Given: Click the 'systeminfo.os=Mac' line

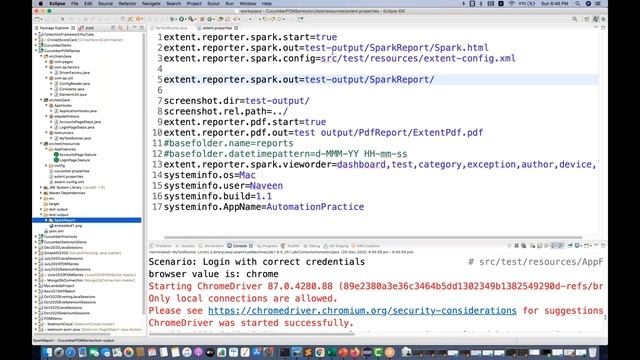Looking at the screenshot, I should pyautogui.click(x=209, y=175).
